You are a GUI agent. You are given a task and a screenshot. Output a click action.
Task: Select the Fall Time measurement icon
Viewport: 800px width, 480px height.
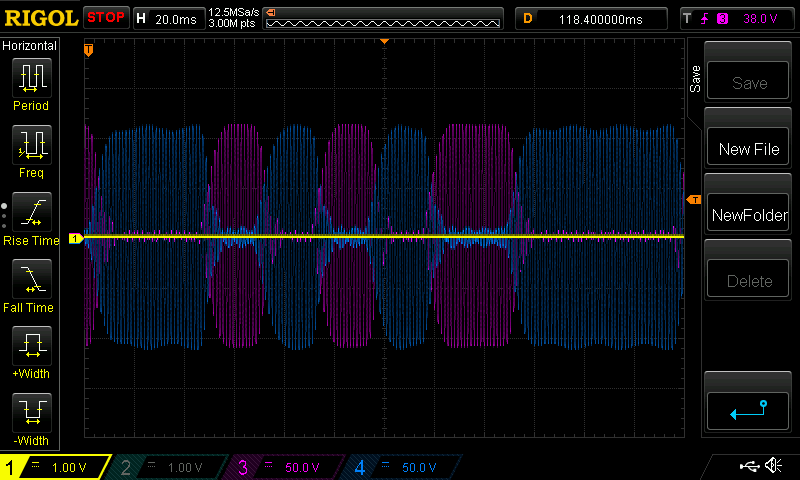click(32, 279)
